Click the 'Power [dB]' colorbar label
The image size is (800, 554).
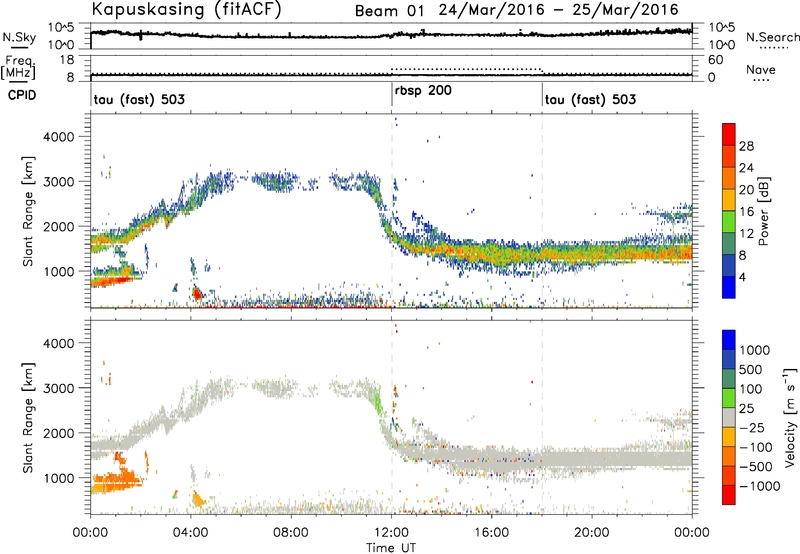tap(764, 211)
